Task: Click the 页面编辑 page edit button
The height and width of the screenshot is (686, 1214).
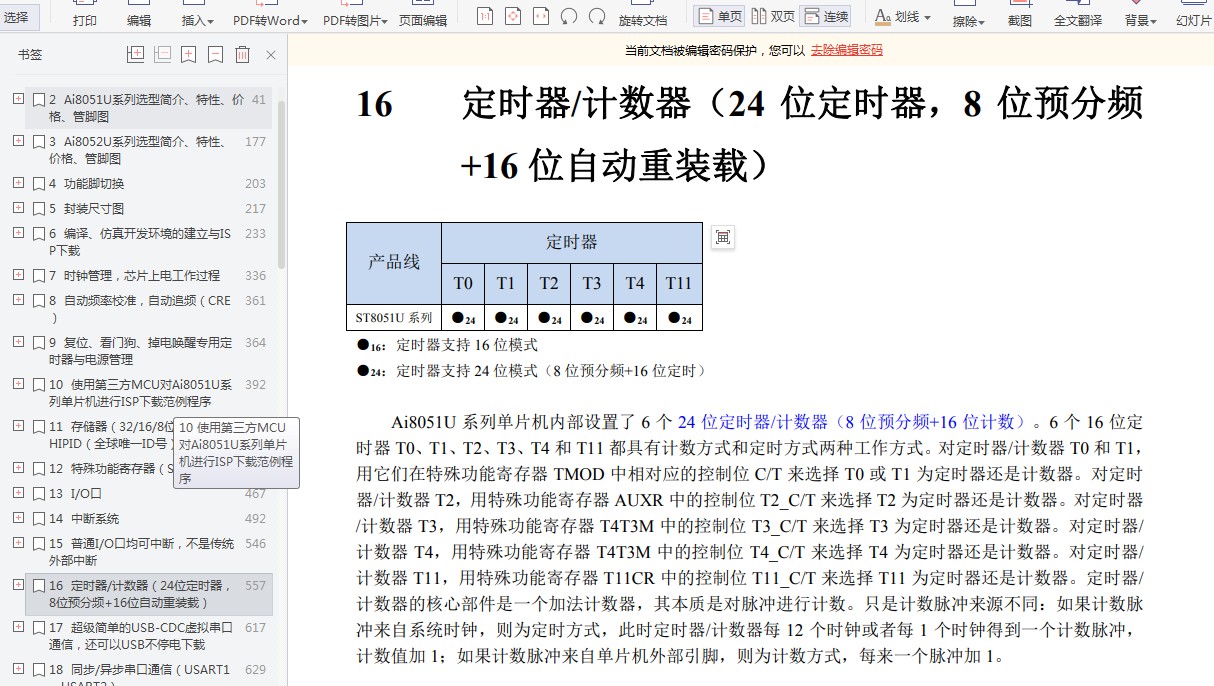Action: click(x=423, y=20)
